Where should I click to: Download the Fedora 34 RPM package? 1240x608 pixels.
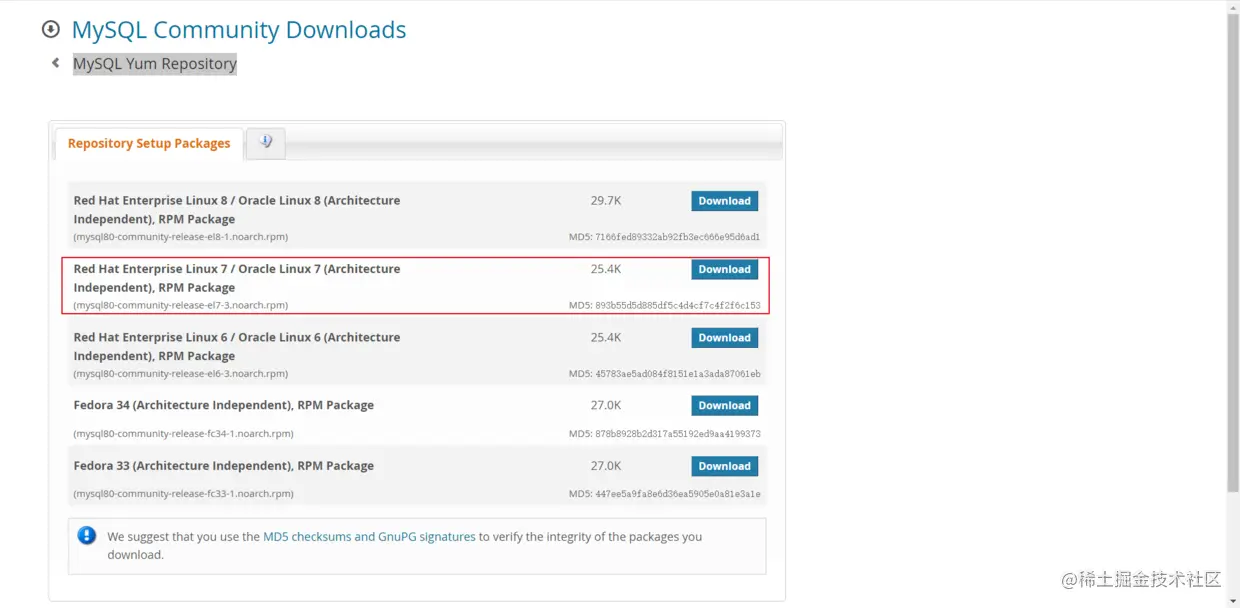[724, 406]
